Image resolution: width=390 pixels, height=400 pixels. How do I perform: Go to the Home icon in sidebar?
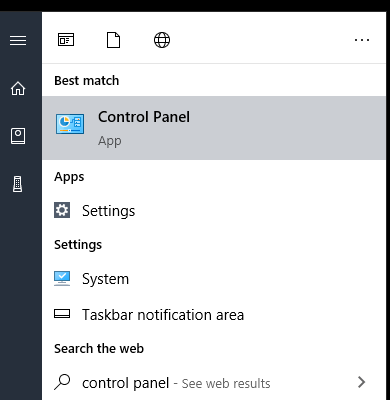click(x=18, y=88)
